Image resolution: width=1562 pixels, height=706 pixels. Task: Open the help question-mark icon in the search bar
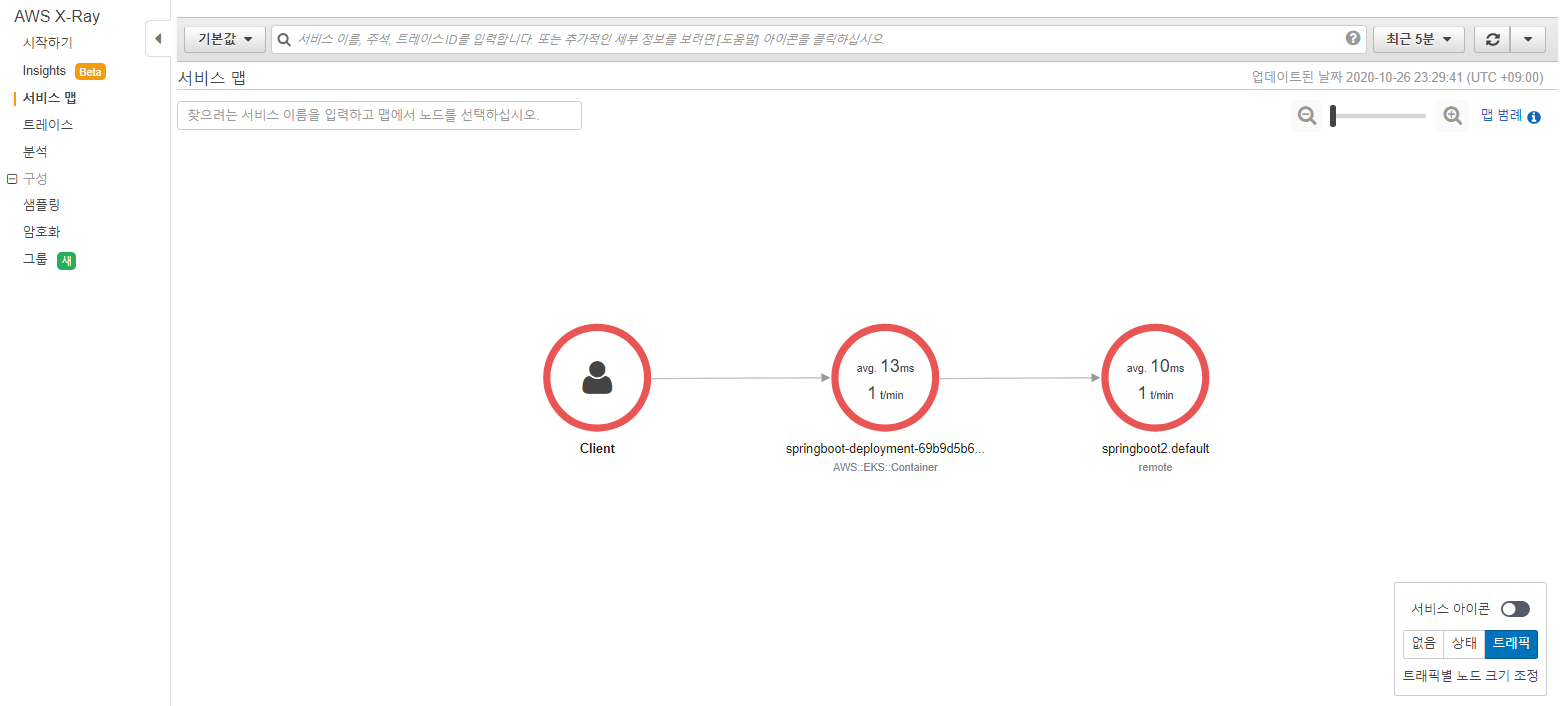1353,38
